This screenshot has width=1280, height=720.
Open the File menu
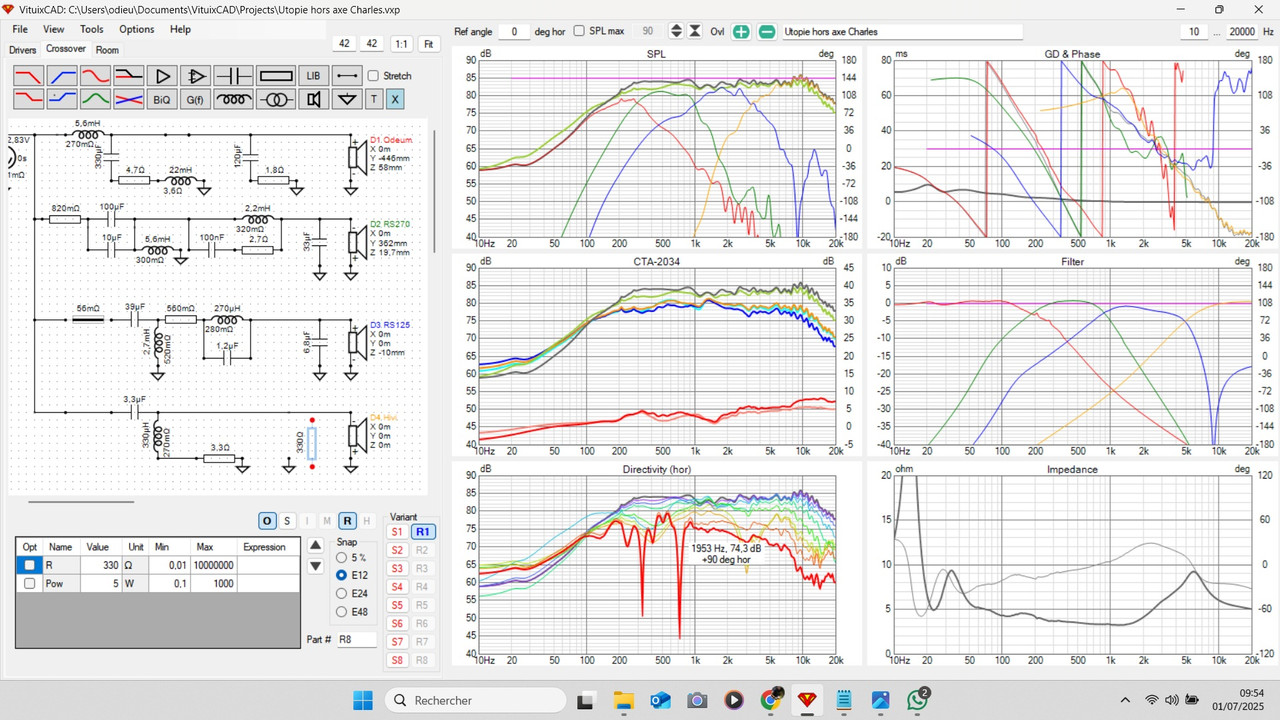tap(20, 29)
